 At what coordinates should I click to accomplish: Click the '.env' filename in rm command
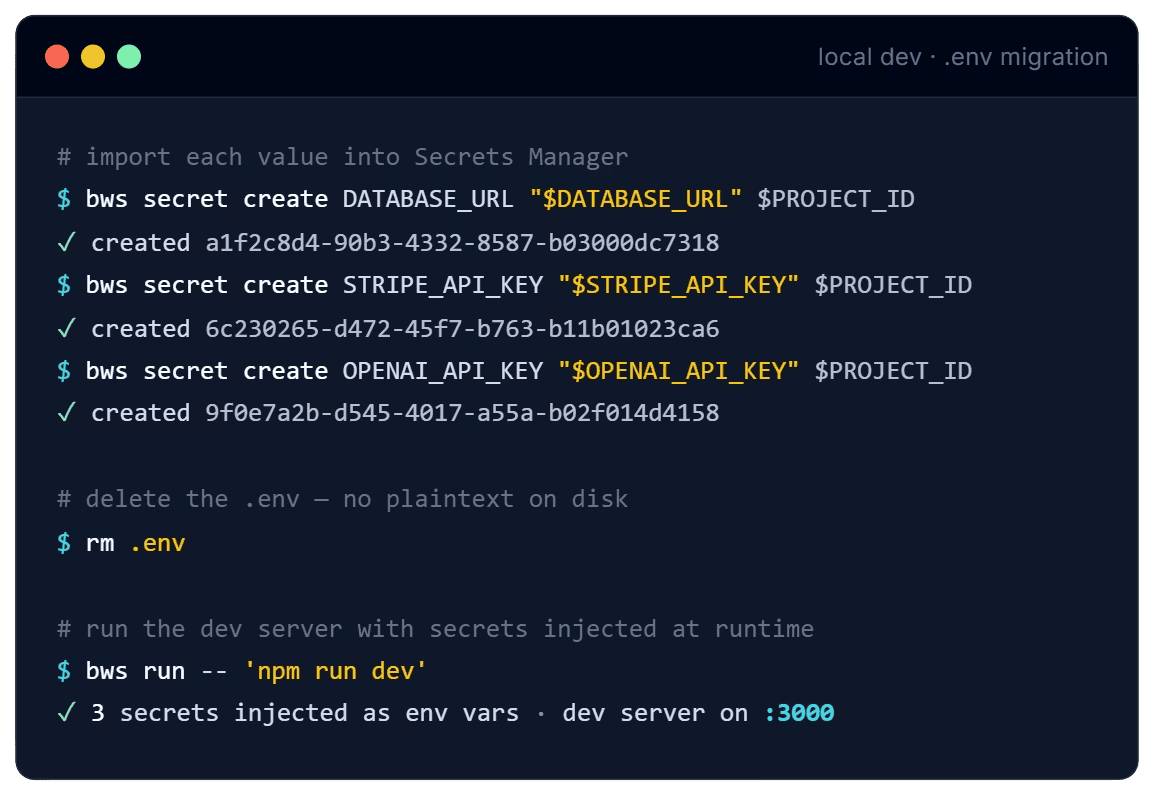(157, 543)
